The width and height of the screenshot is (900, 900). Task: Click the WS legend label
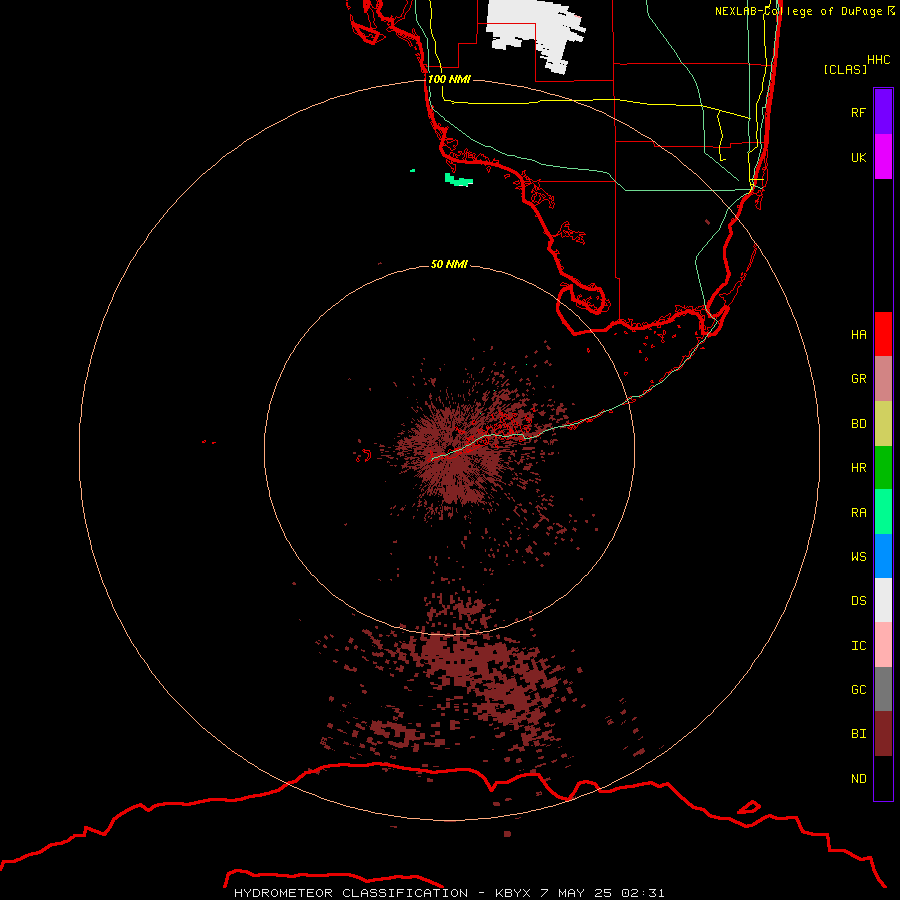[858, 556]
